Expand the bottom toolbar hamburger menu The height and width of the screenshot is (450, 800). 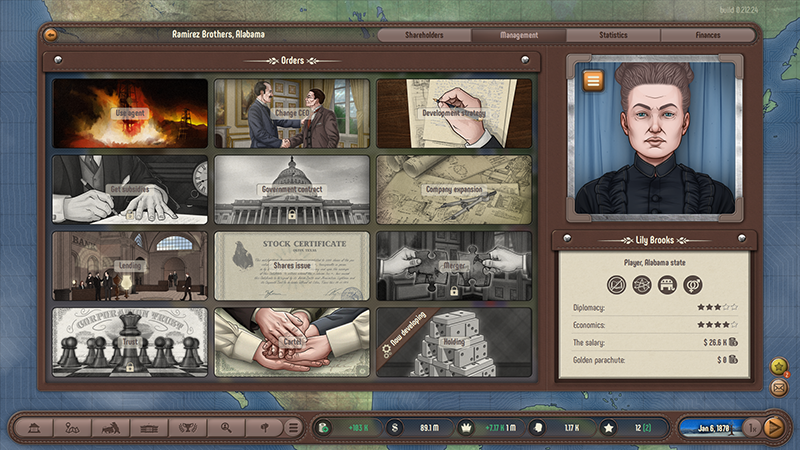pyautogui.click(x=293, y=427)
